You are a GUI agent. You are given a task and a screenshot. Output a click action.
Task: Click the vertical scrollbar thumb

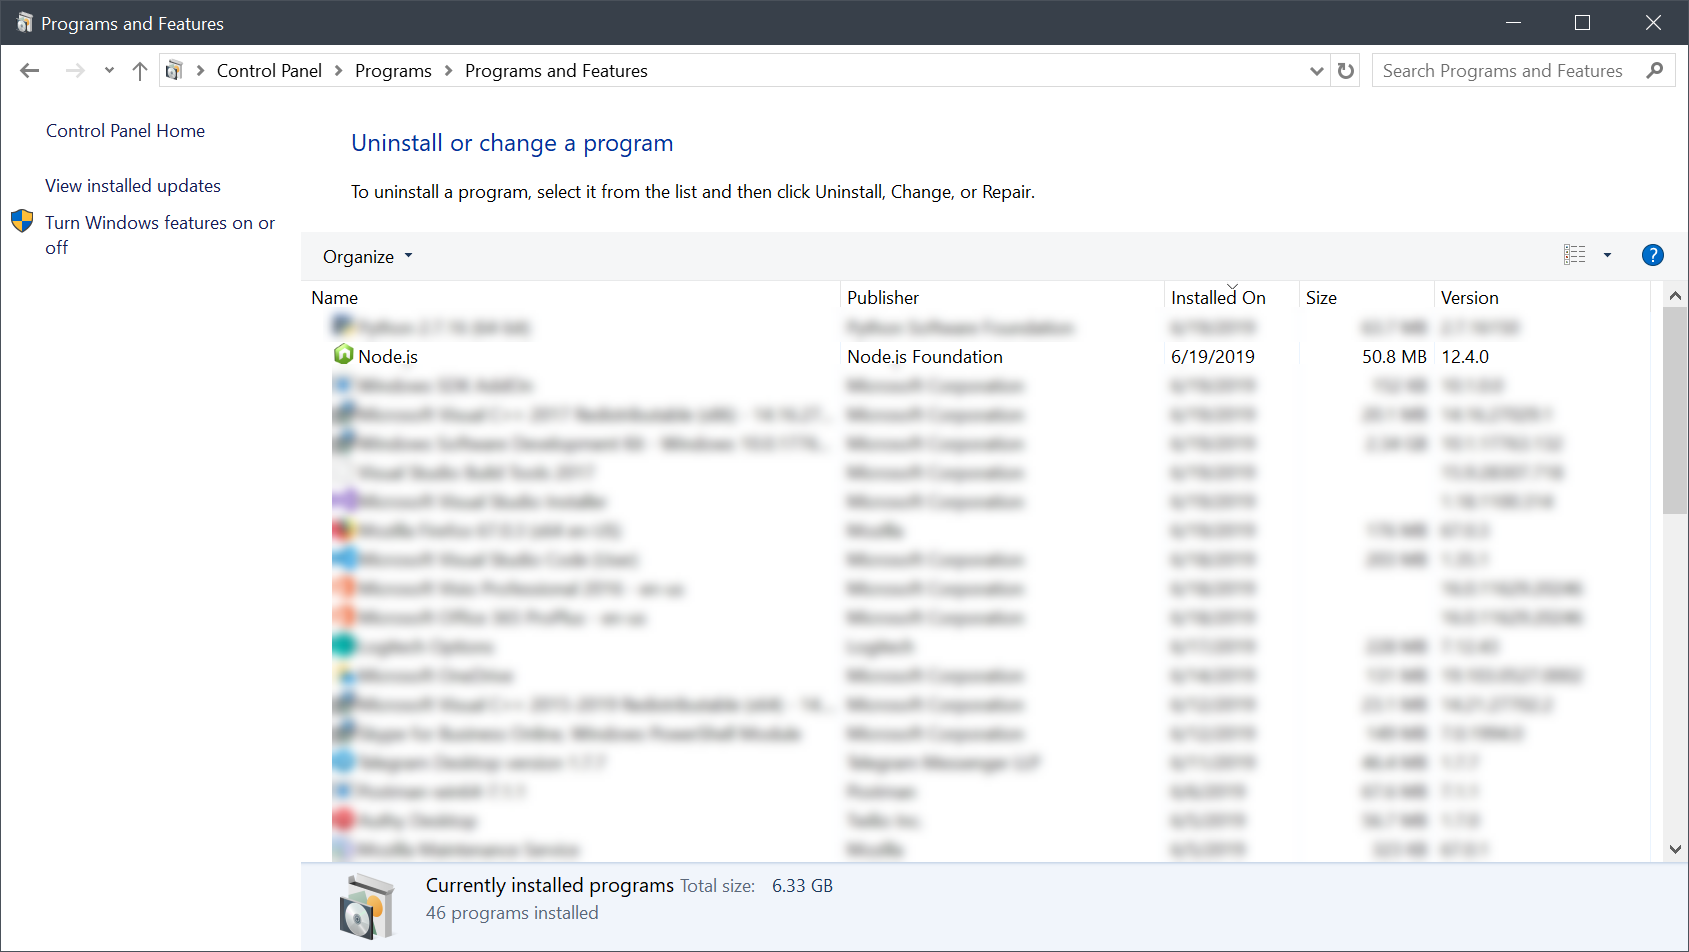coord(1676,410)
